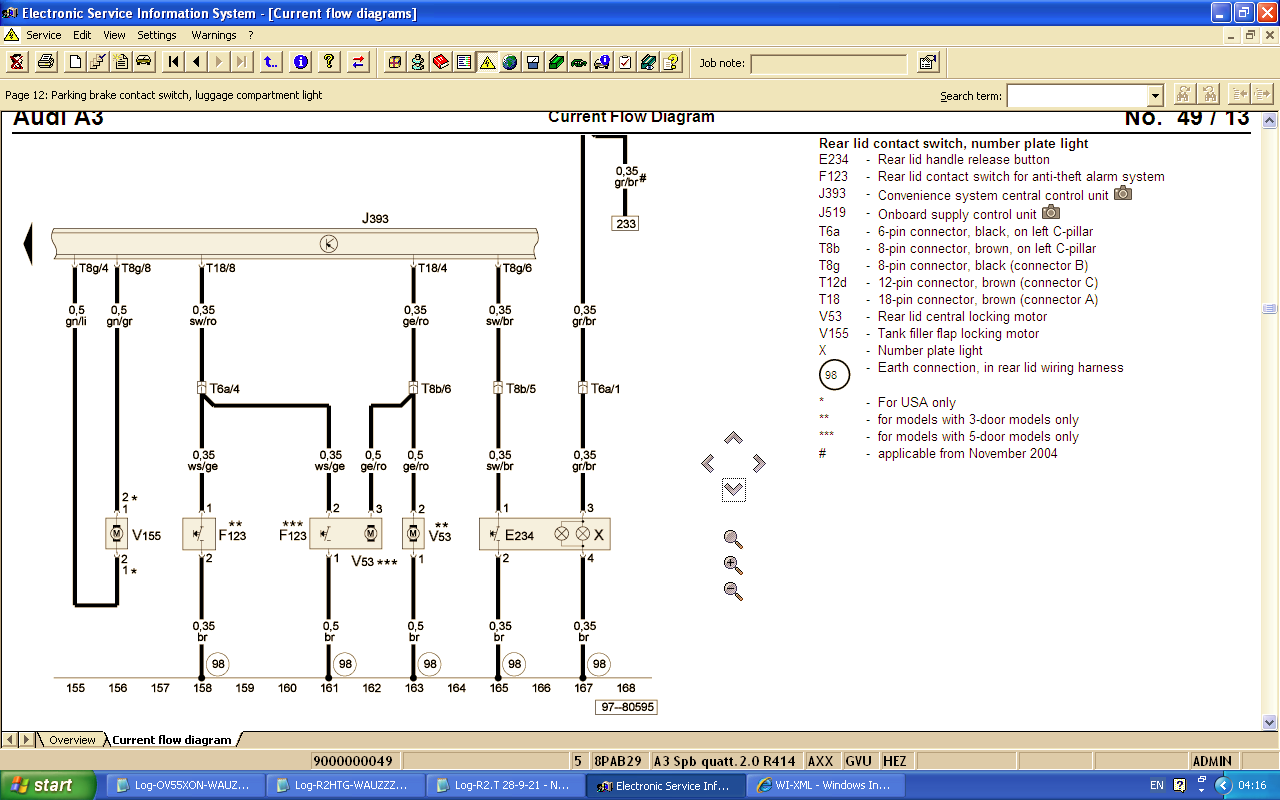Click the yellow warning triangle toolbar icon

(x=487, y=62)
